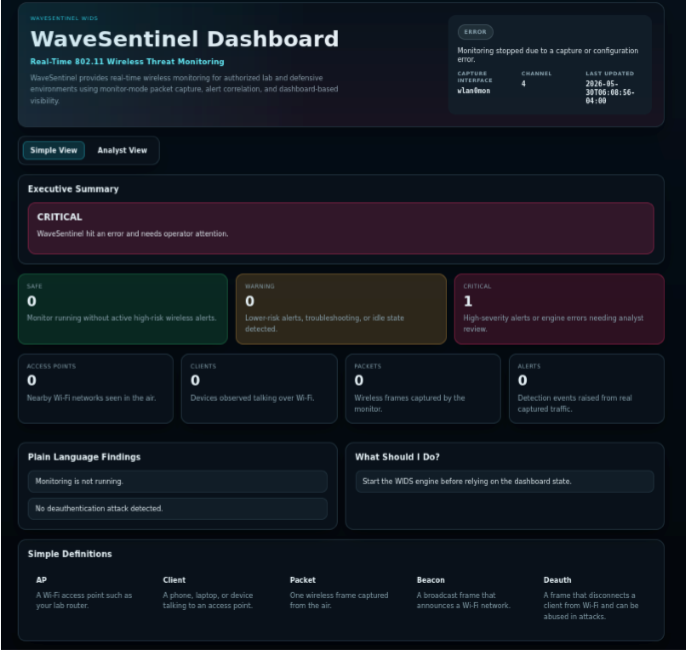Click 'Monitoring stopped due to a capture' message
Image resolution: width=686 pixels, height=652 pixels.
point(547,55)
